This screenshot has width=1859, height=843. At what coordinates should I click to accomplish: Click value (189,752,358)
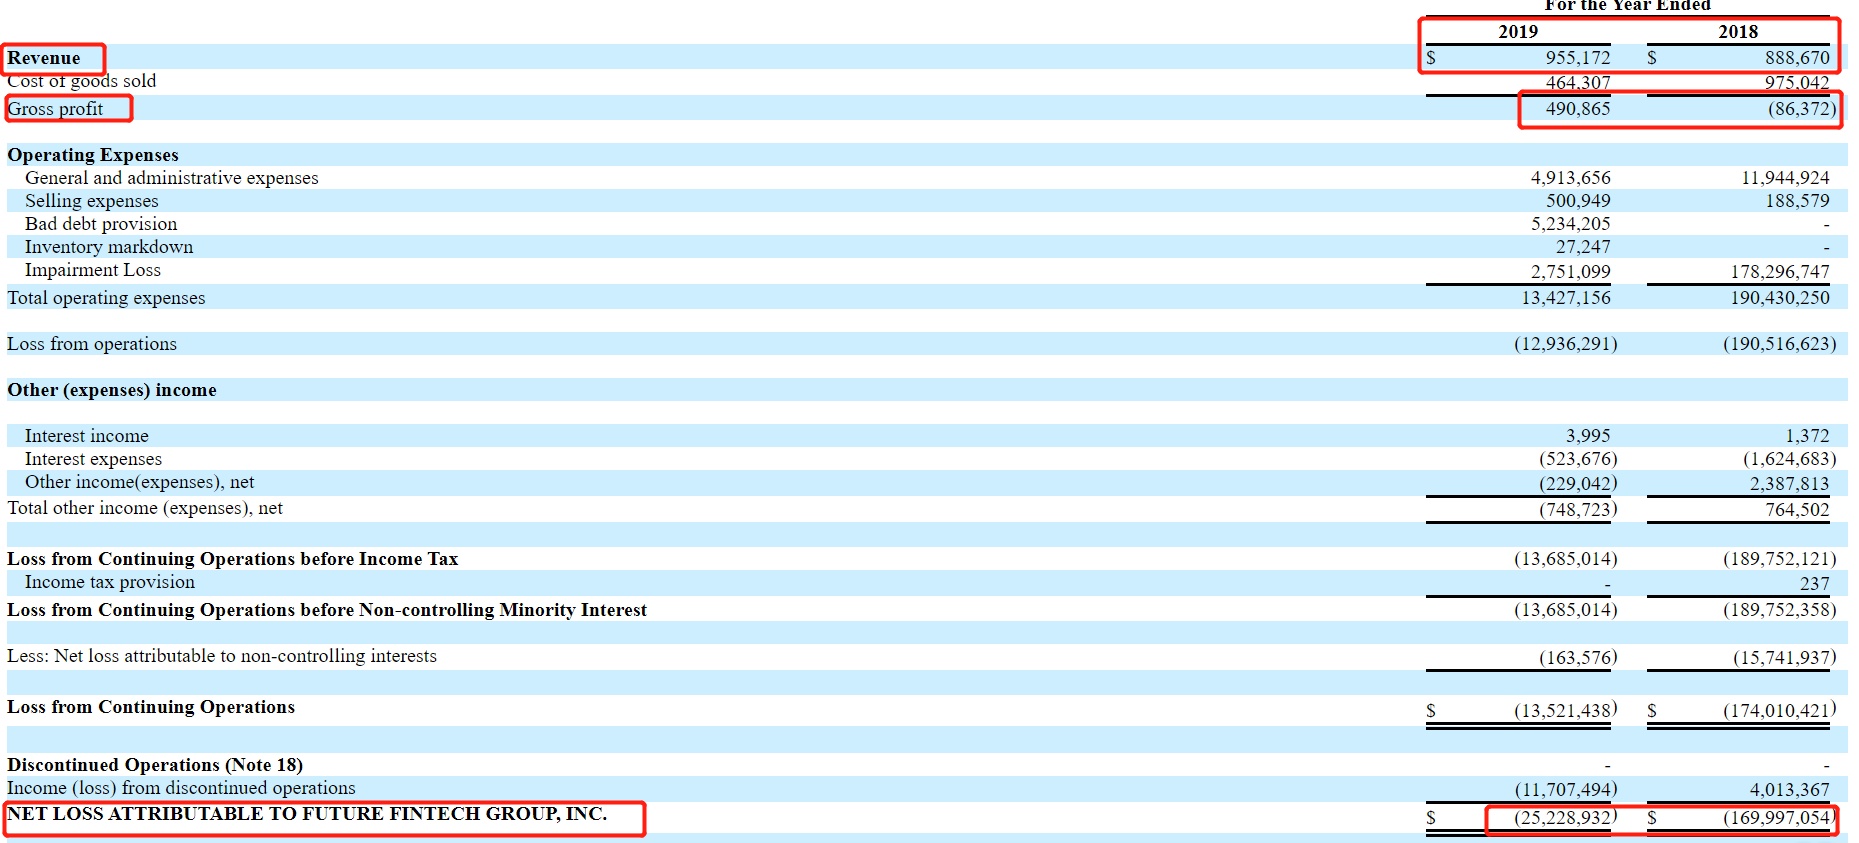[1780, 610]
